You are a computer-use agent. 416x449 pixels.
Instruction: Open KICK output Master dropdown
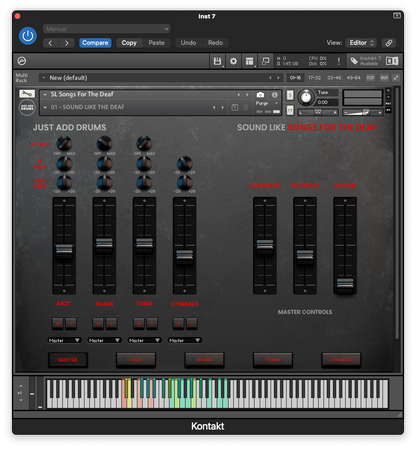pyautogui.click(x=64, y=340)
